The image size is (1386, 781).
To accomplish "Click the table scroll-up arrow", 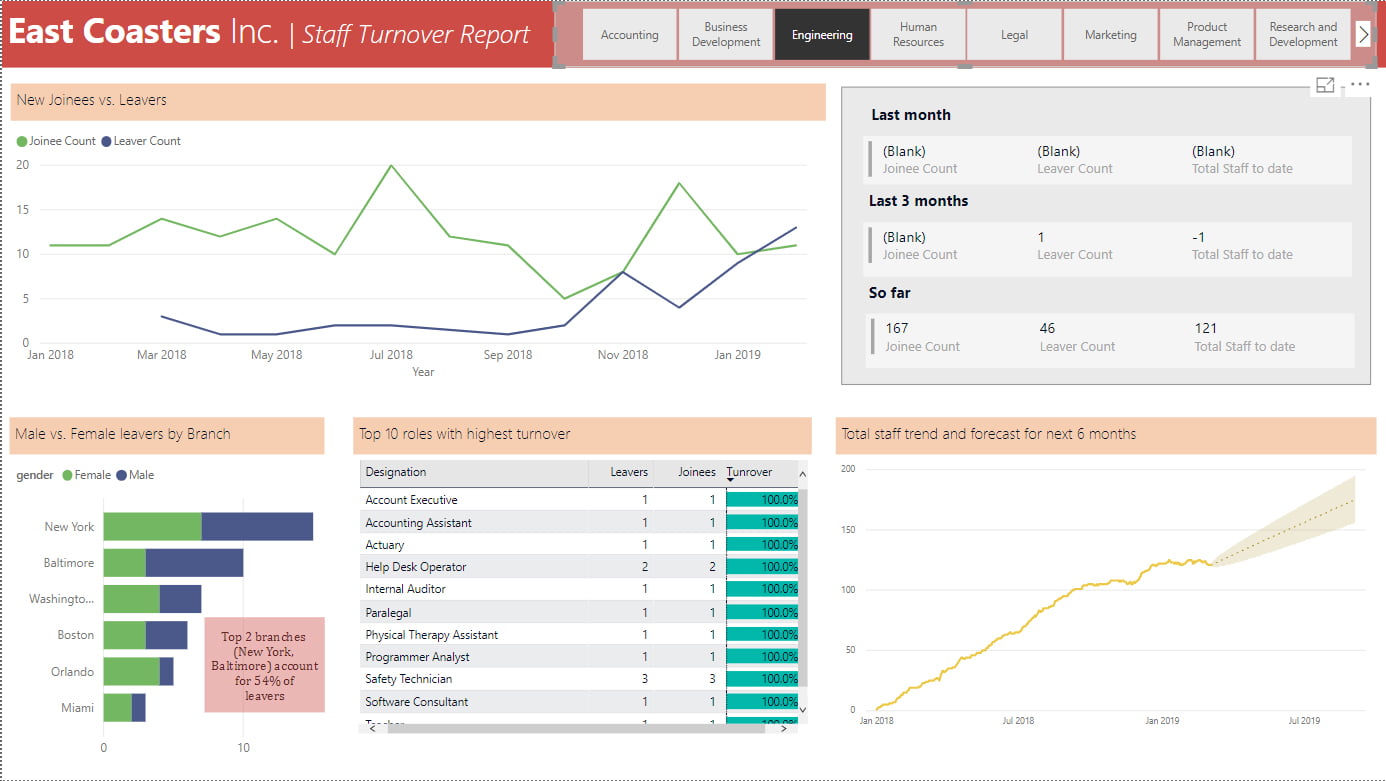I will (x=802, y=472).
